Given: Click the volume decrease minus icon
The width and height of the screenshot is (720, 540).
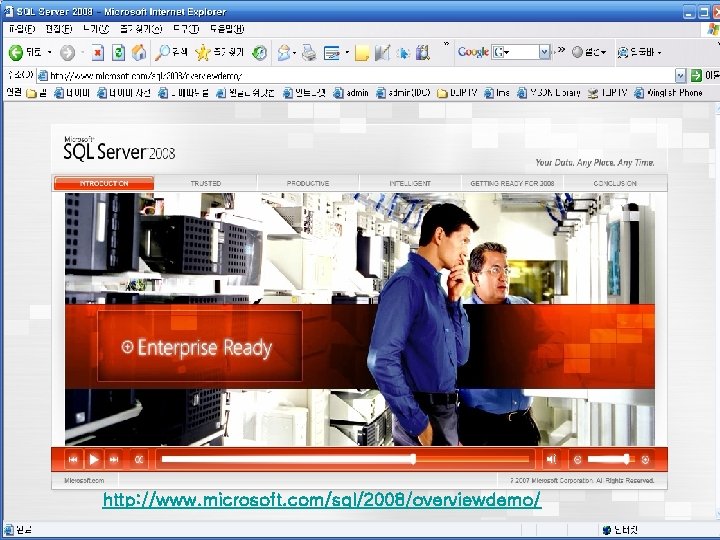Looking at the screenshot, I should coord(578,460).
